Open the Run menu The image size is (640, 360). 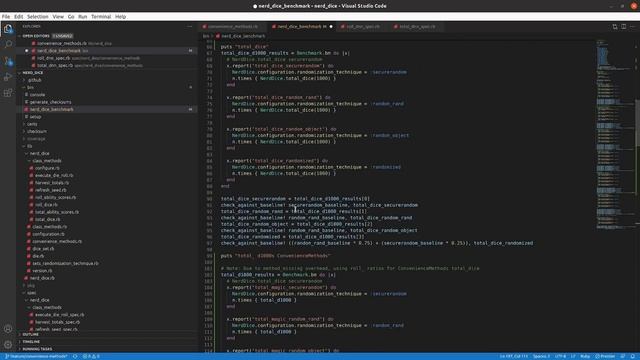coord(82,17)
